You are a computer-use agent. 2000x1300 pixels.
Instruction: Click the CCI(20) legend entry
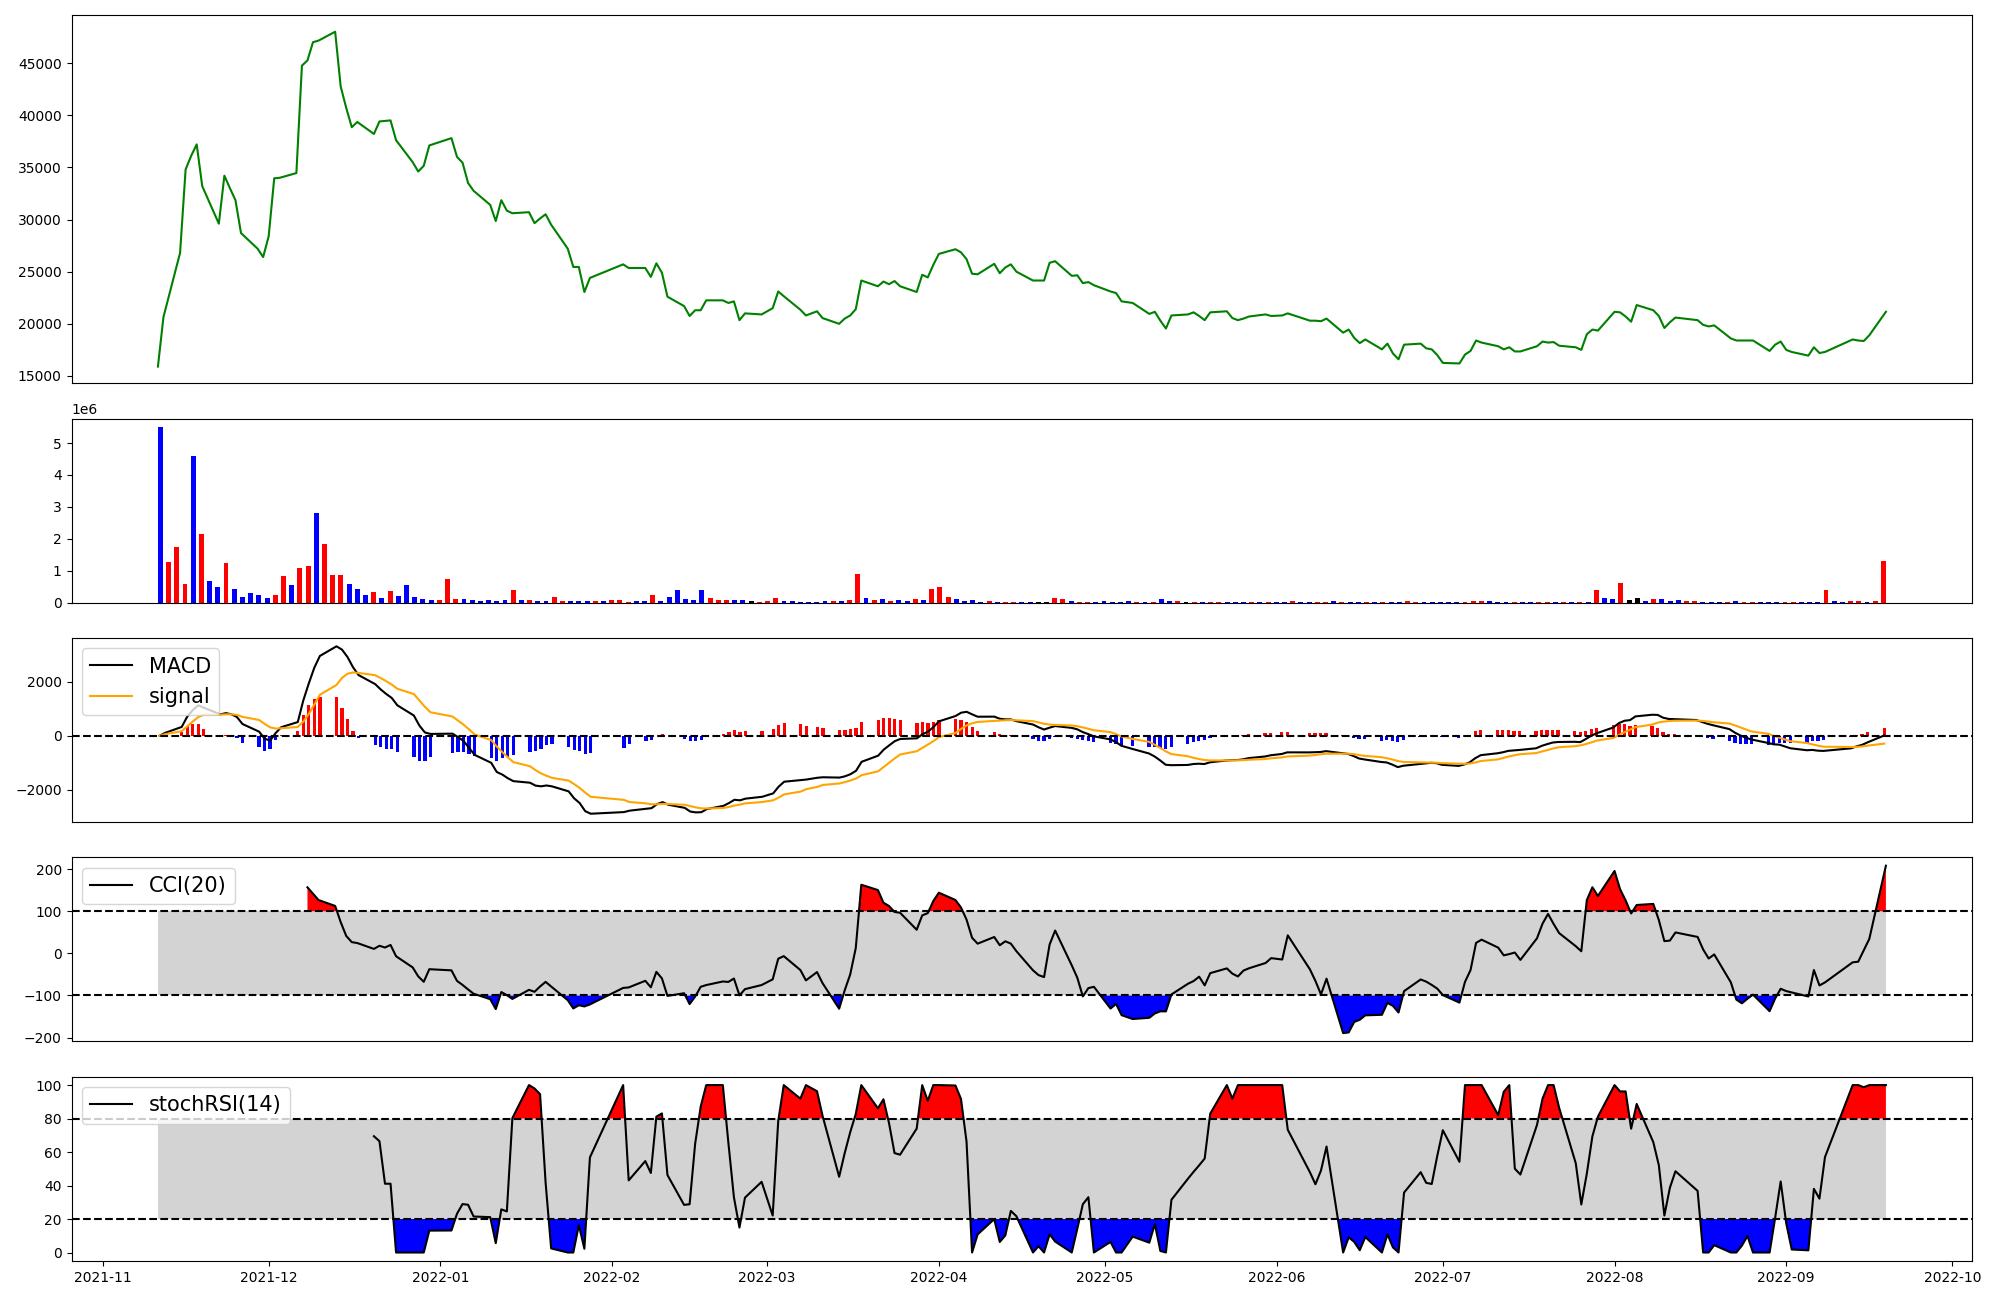pos(186,885)
